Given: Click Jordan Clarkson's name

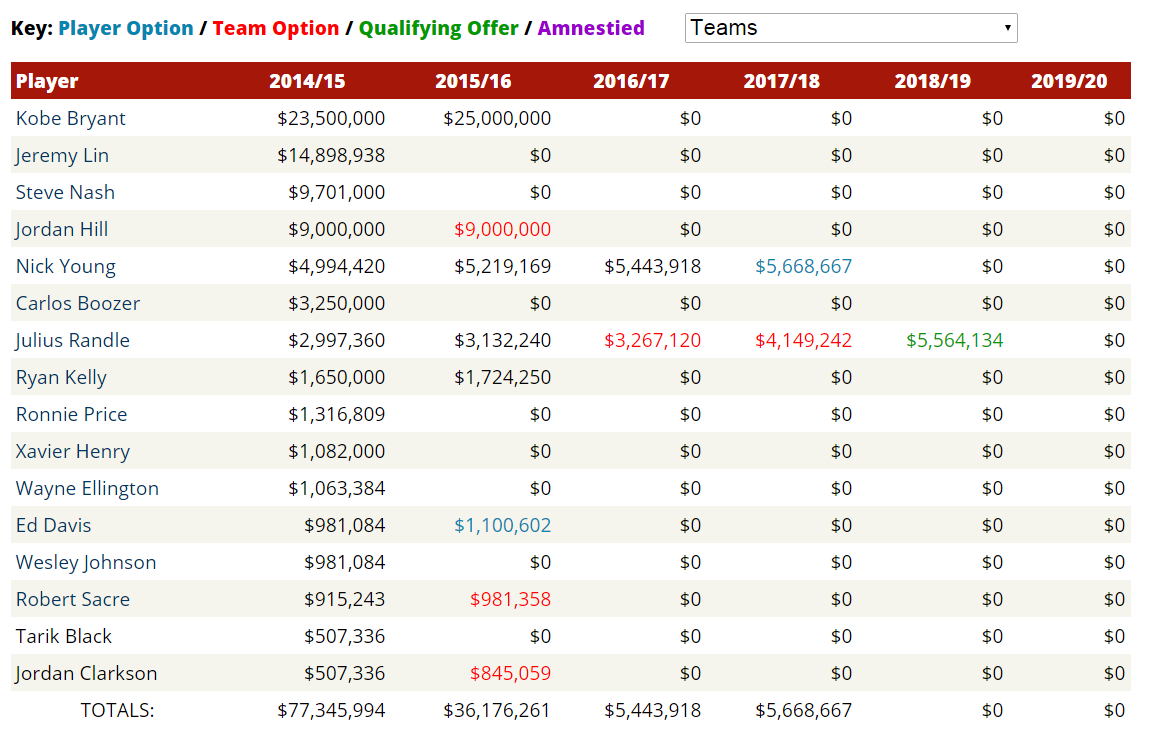Looking at the screenshot, I should coord(86,673).
